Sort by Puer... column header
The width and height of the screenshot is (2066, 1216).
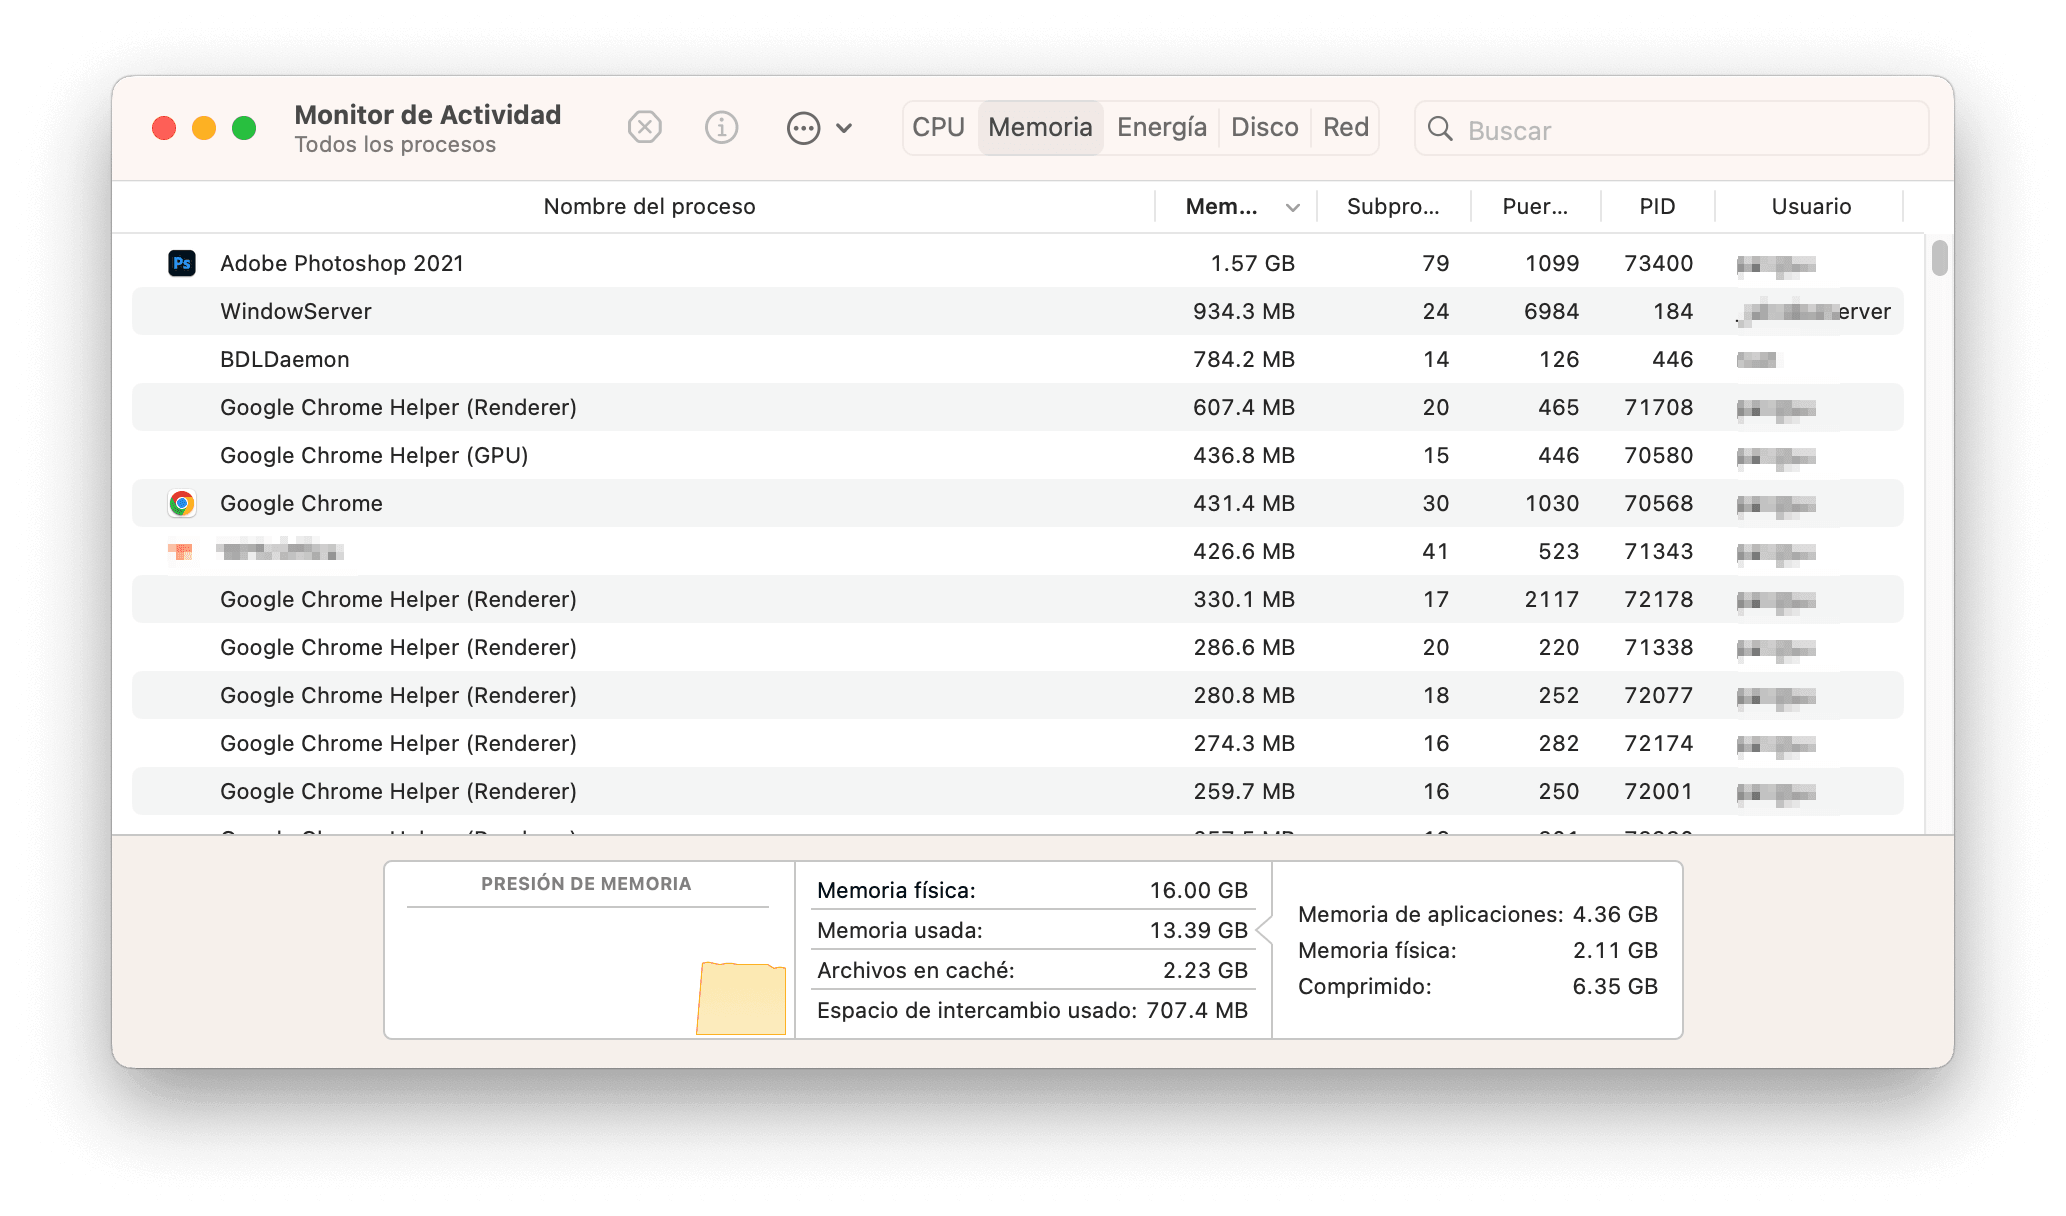pyautogui.click(x=1535, y=206)
